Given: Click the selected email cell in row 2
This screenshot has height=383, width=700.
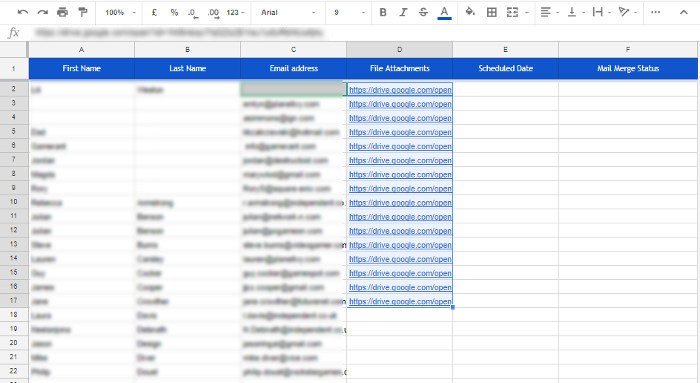Looking at the screenshot, I should pos(293,89).
